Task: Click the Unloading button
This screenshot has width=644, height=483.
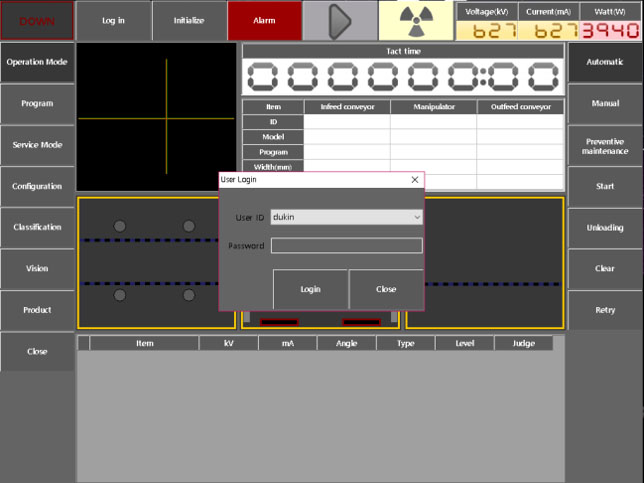Action: pyautogui.click(x=605, y=228)
